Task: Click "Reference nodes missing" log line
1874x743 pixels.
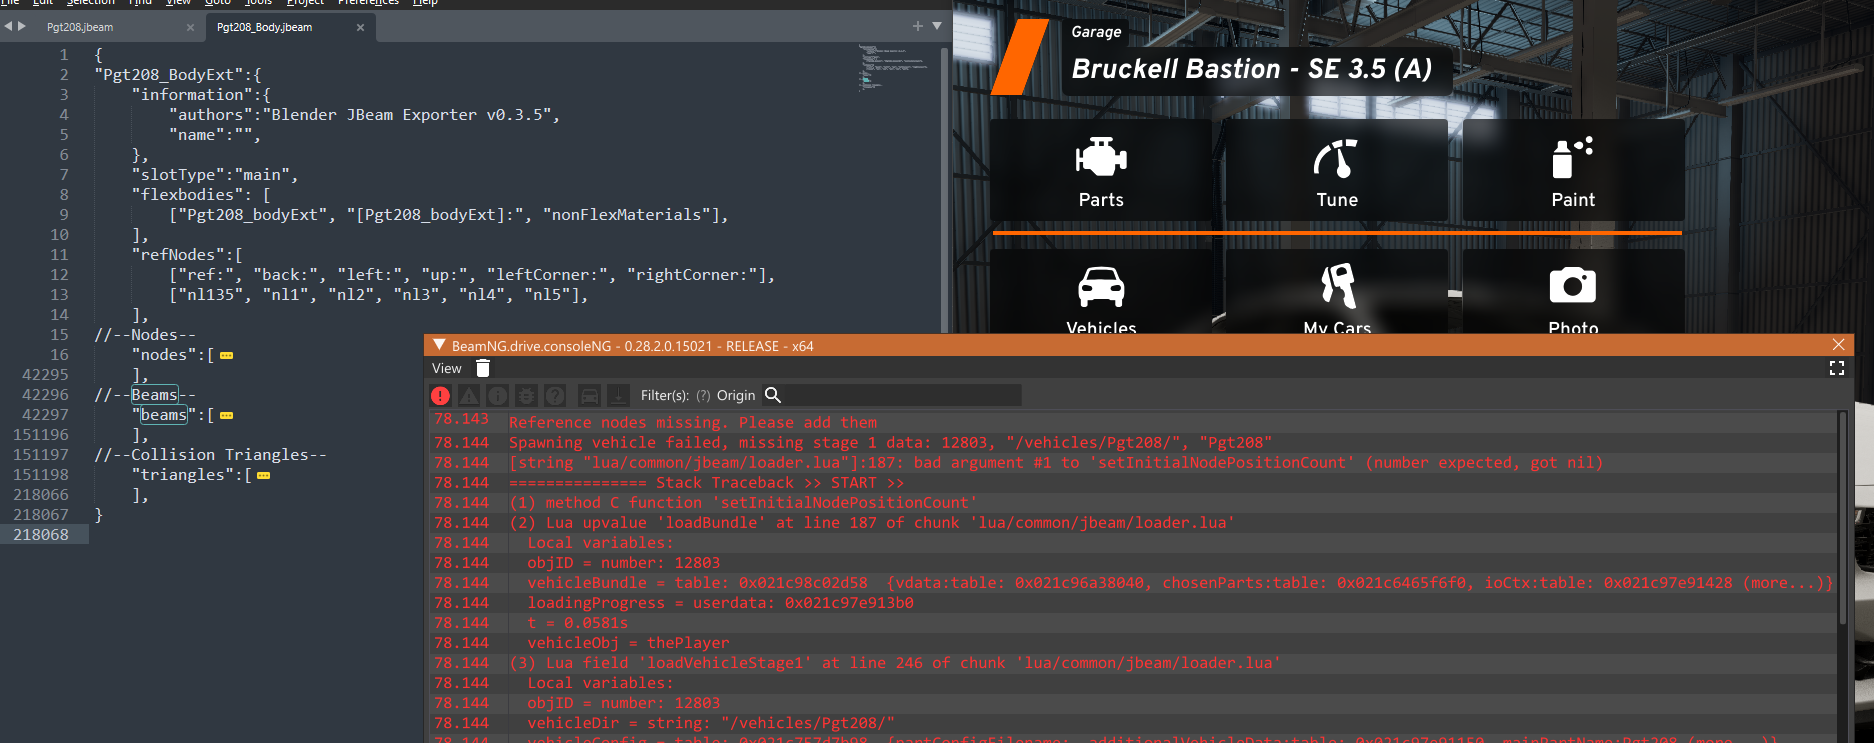Action: pyautogui.click(x=693, y=423)
